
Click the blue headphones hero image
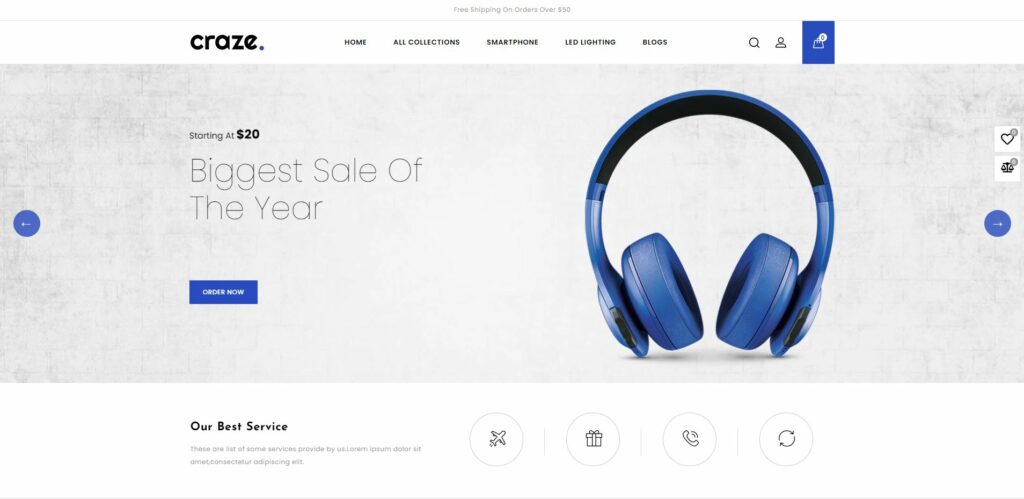click(709, 224)
